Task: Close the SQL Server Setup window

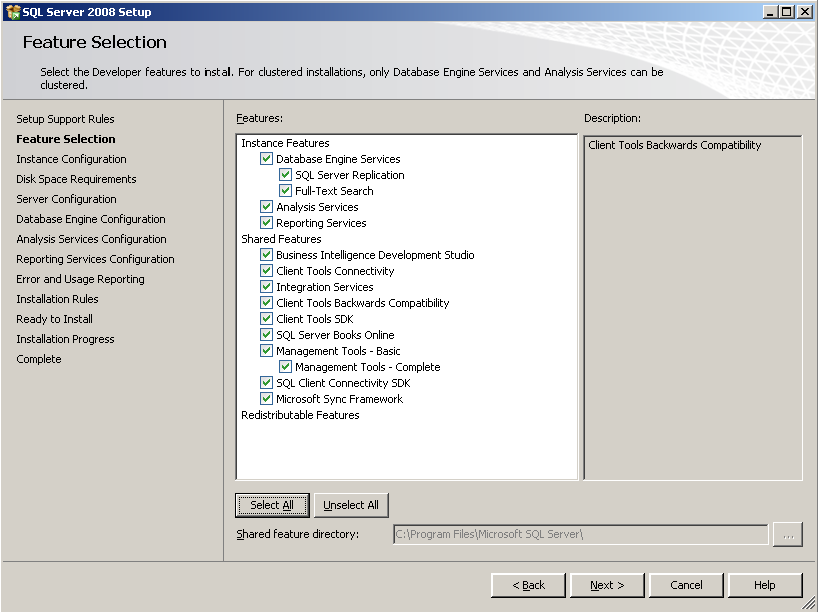Action: tap(805, 11)
